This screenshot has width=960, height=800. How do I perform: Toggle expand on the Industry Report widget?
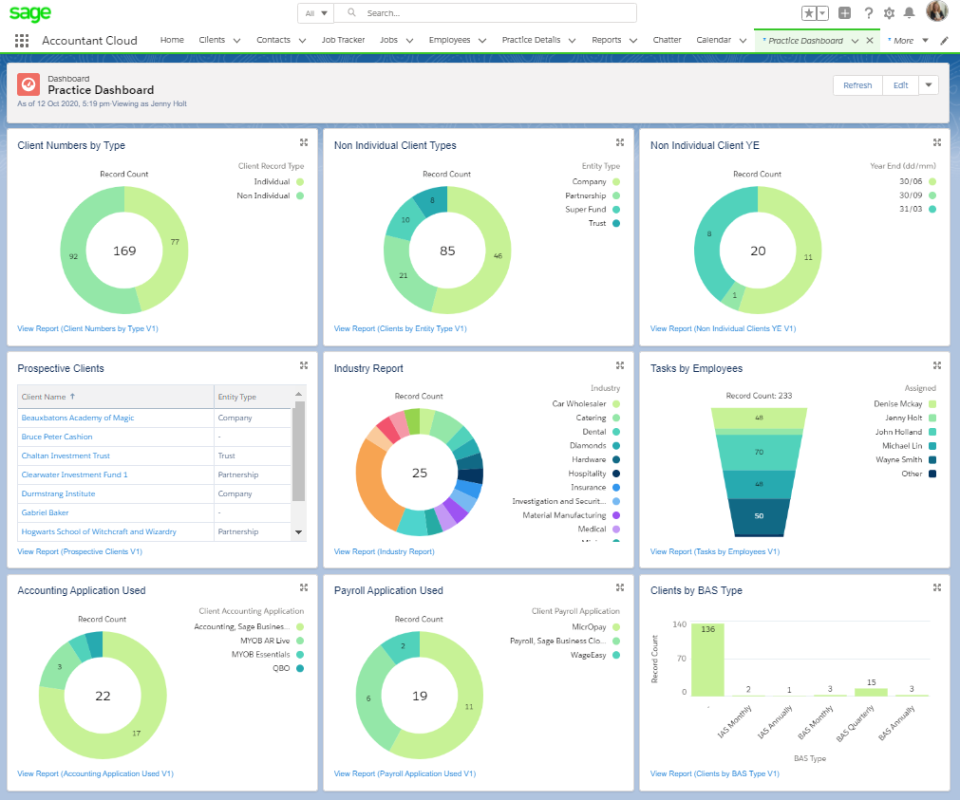click(620, 365)
